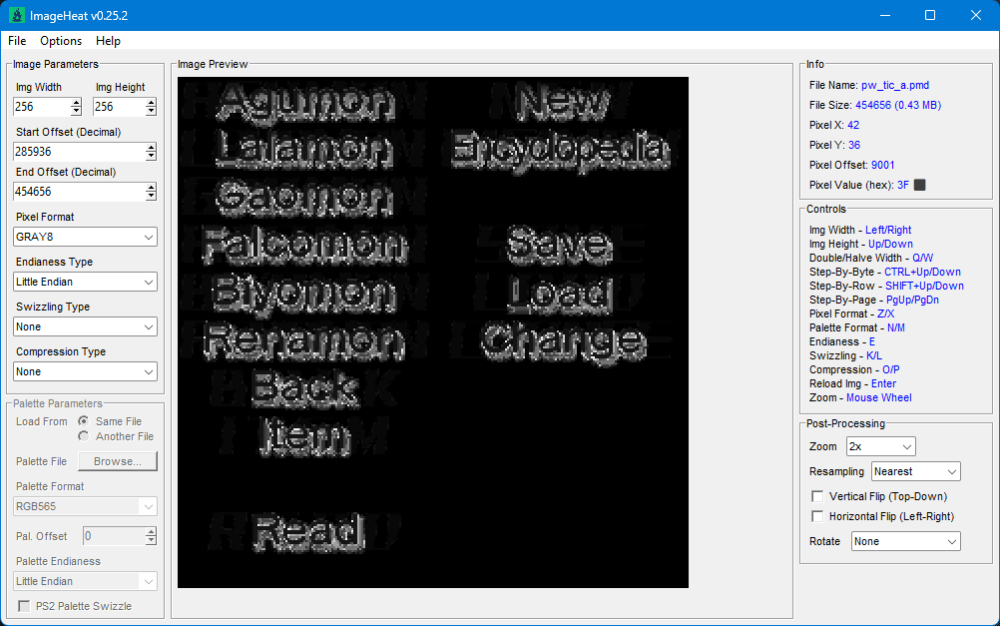Click the N/M palette format shortcut
The image size is (1000, 626).
coord(895,328)
